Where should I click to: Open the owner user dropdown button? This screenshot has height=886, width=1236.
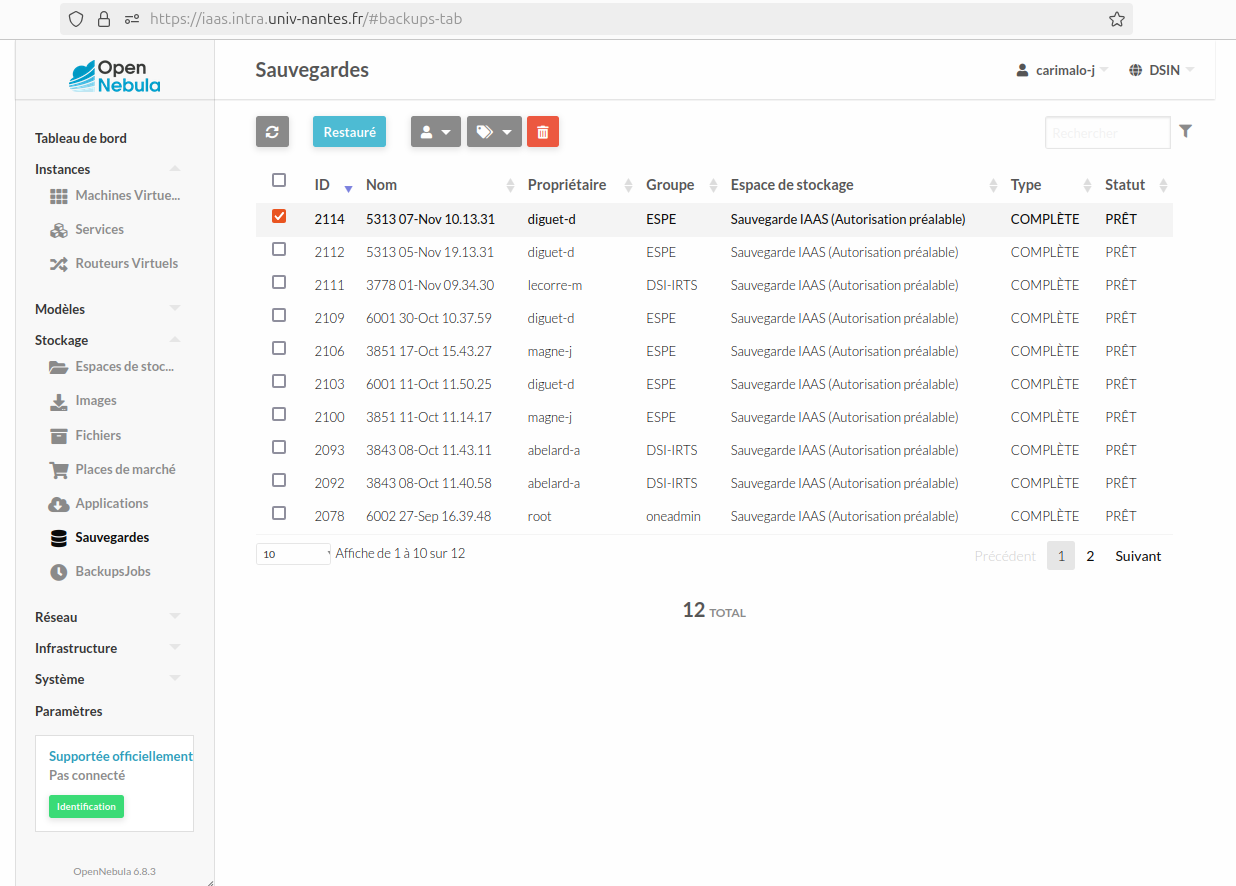point(435,132)
